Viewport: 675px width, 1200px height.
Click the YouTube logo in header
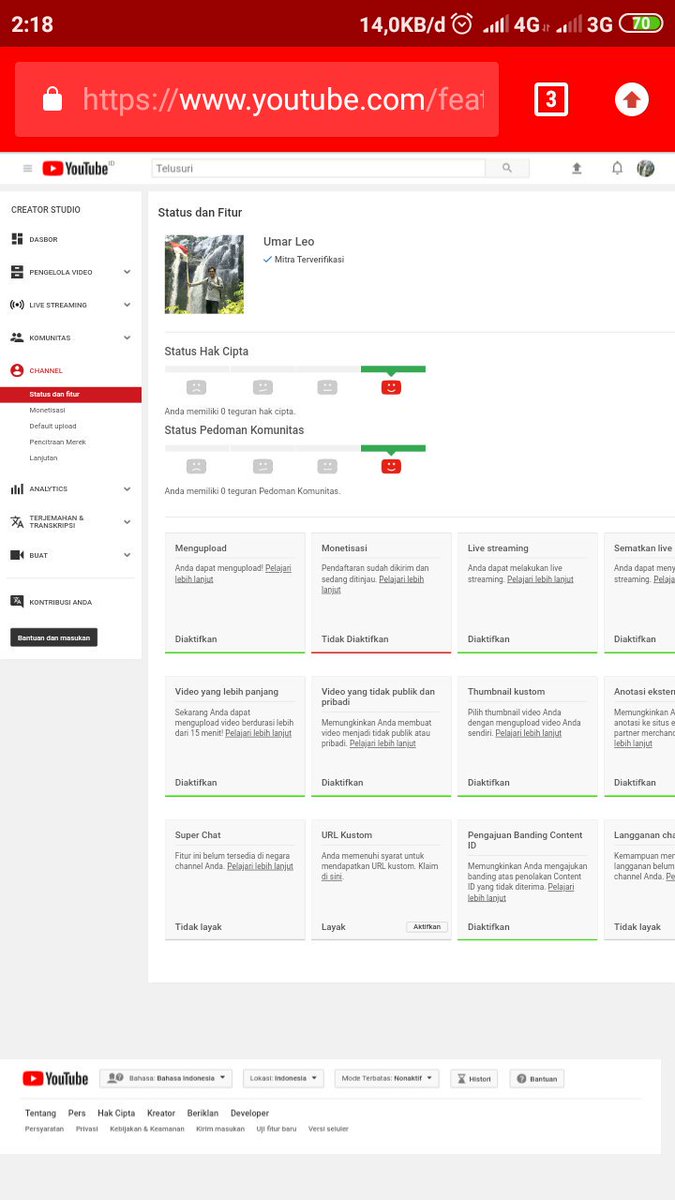point(78,168)
